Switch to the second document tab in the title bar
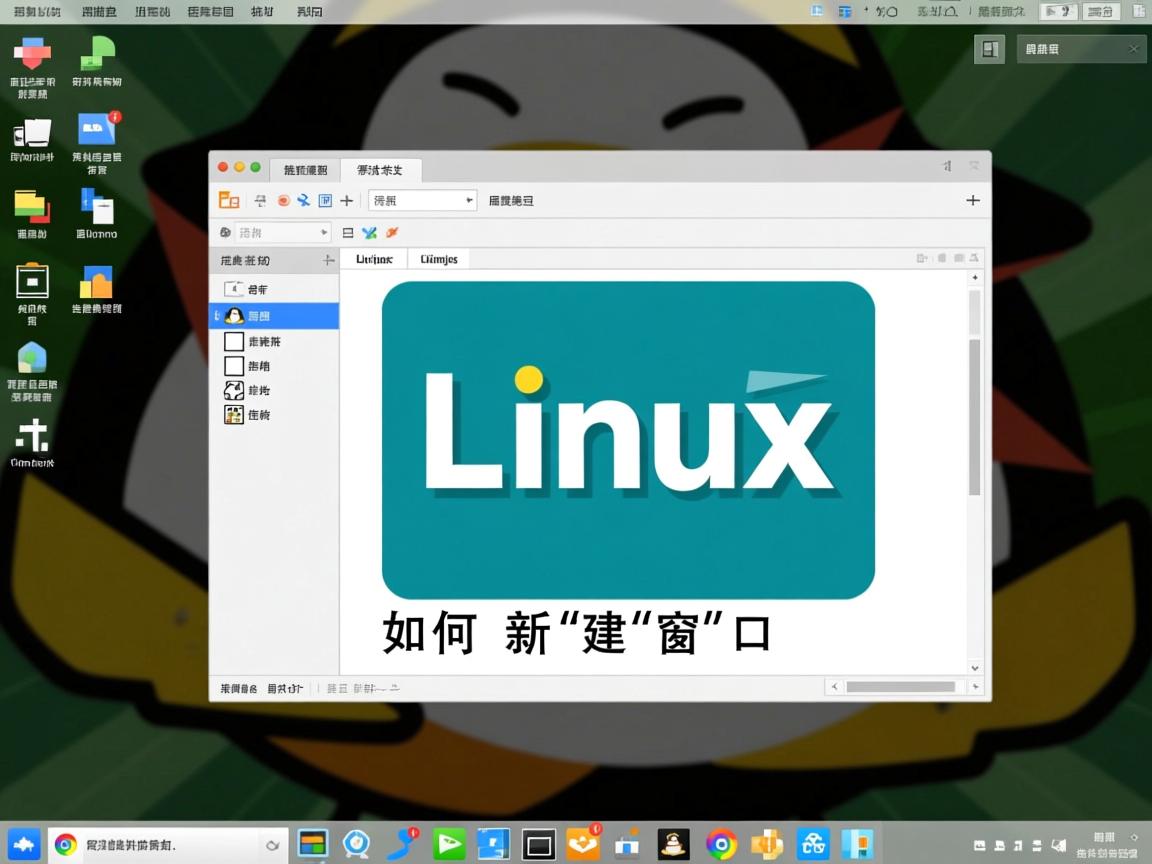The image size is (1152, 864). click(380, 170)
